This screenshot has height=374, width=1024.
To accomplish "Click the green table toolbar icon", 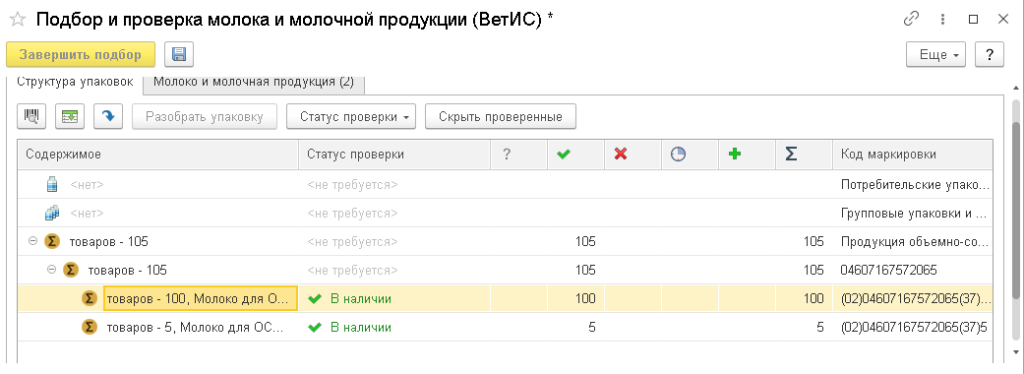I will (69, 117).
